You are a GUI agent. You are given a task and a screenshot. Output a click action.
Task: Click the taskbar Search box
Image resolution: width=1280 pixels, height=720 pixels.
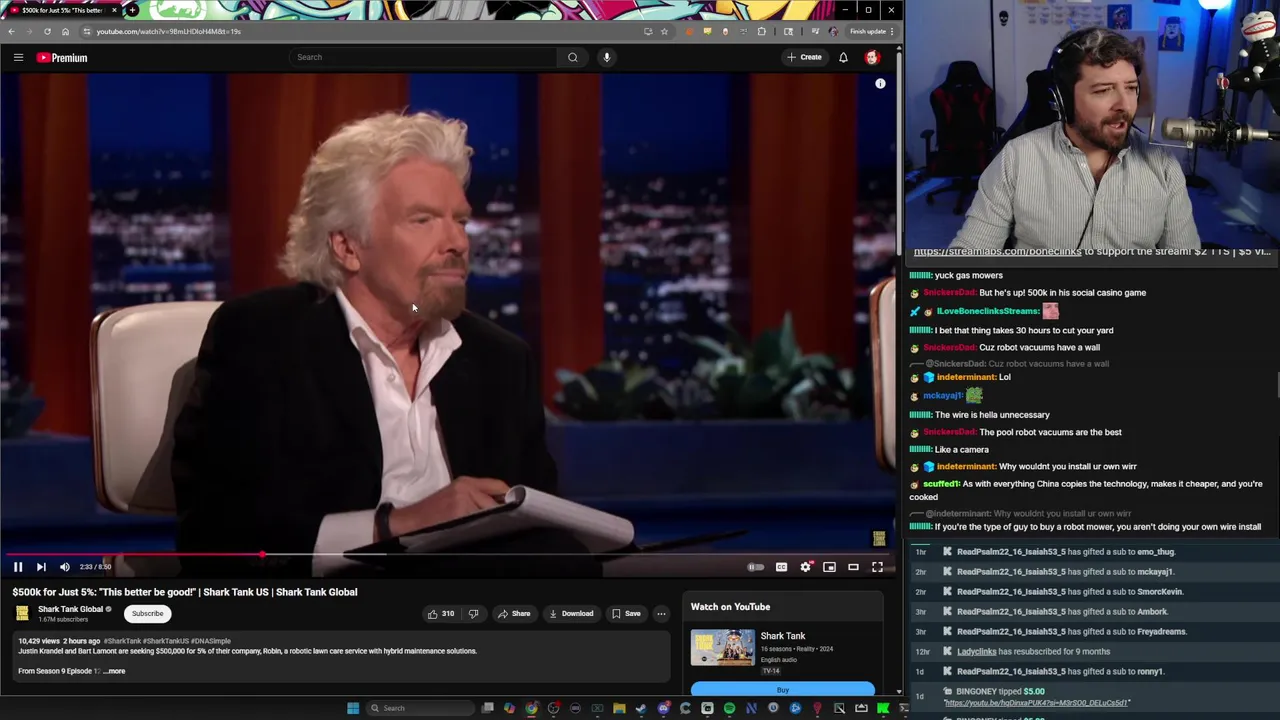tap(420, 708)
